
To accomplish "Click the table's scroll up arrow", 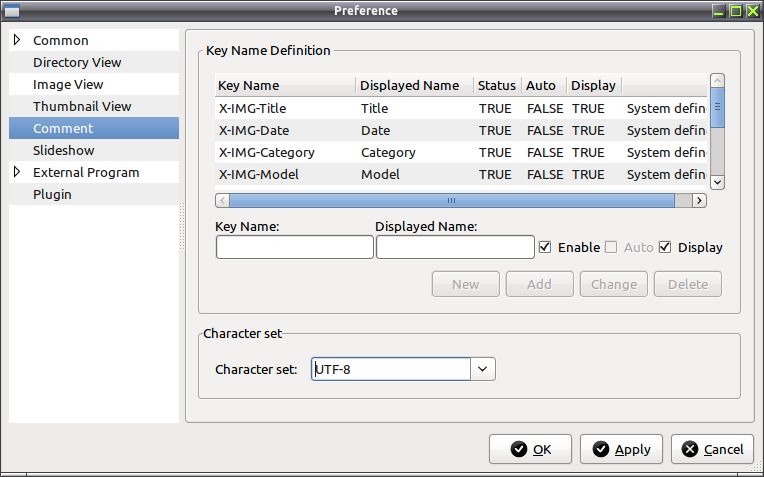I will coord(717,80).
